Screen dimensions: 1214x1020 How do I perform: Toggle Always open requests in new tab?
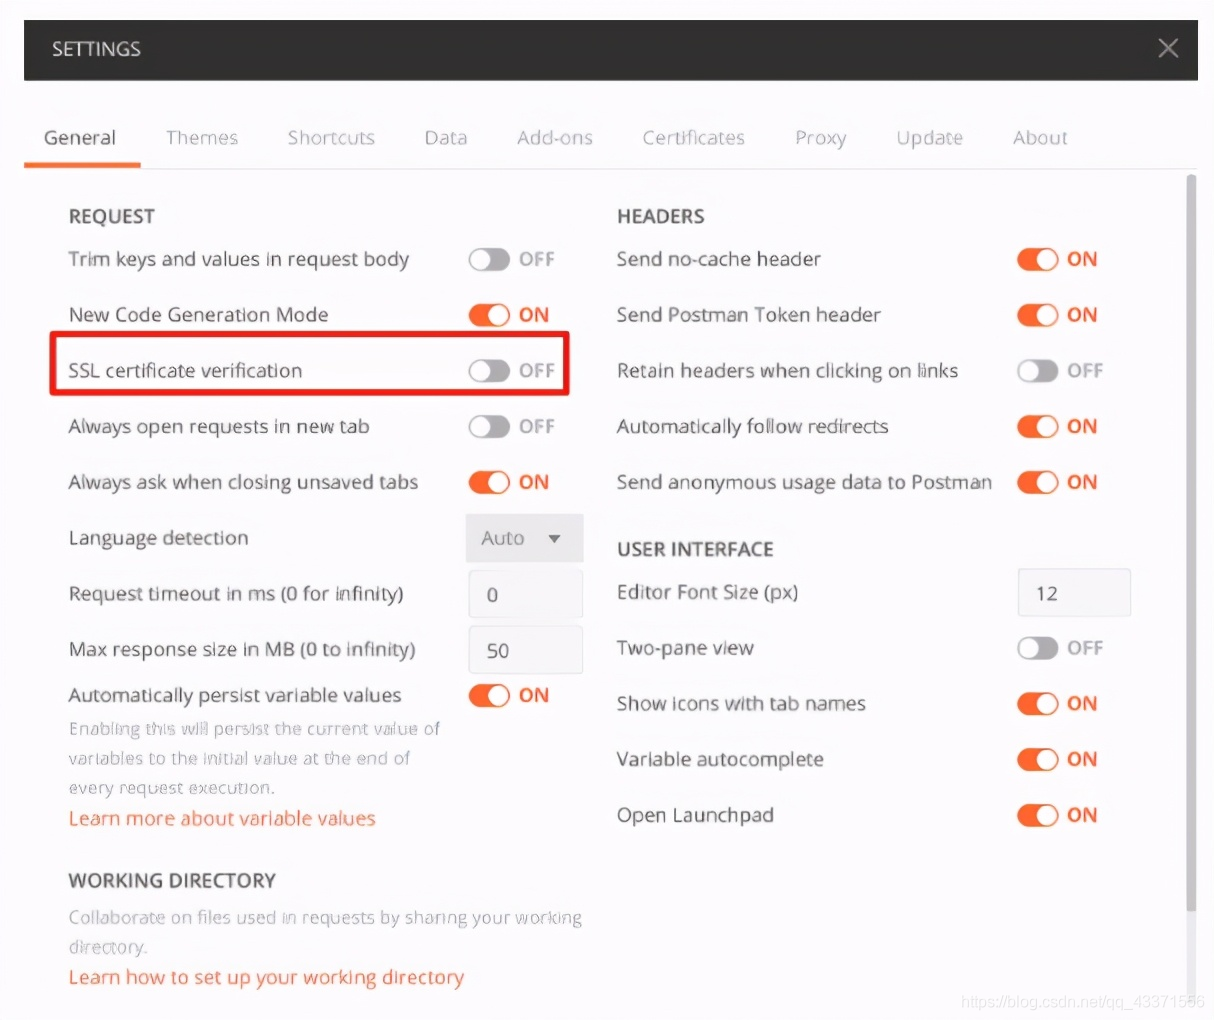coord(489,427)
